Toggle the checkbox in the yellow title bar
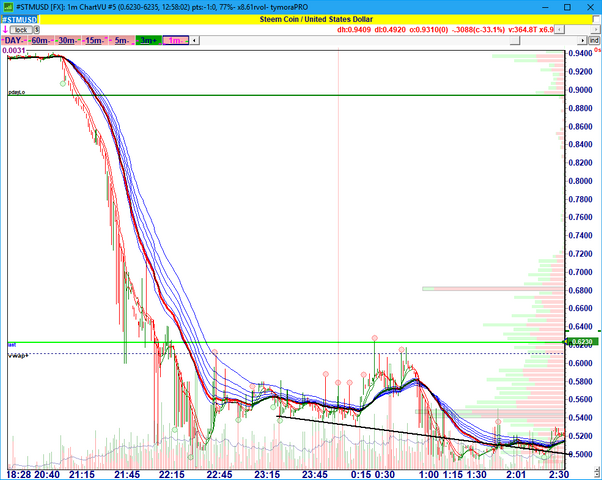Screen dimensions: 602x480 point(596,20)
